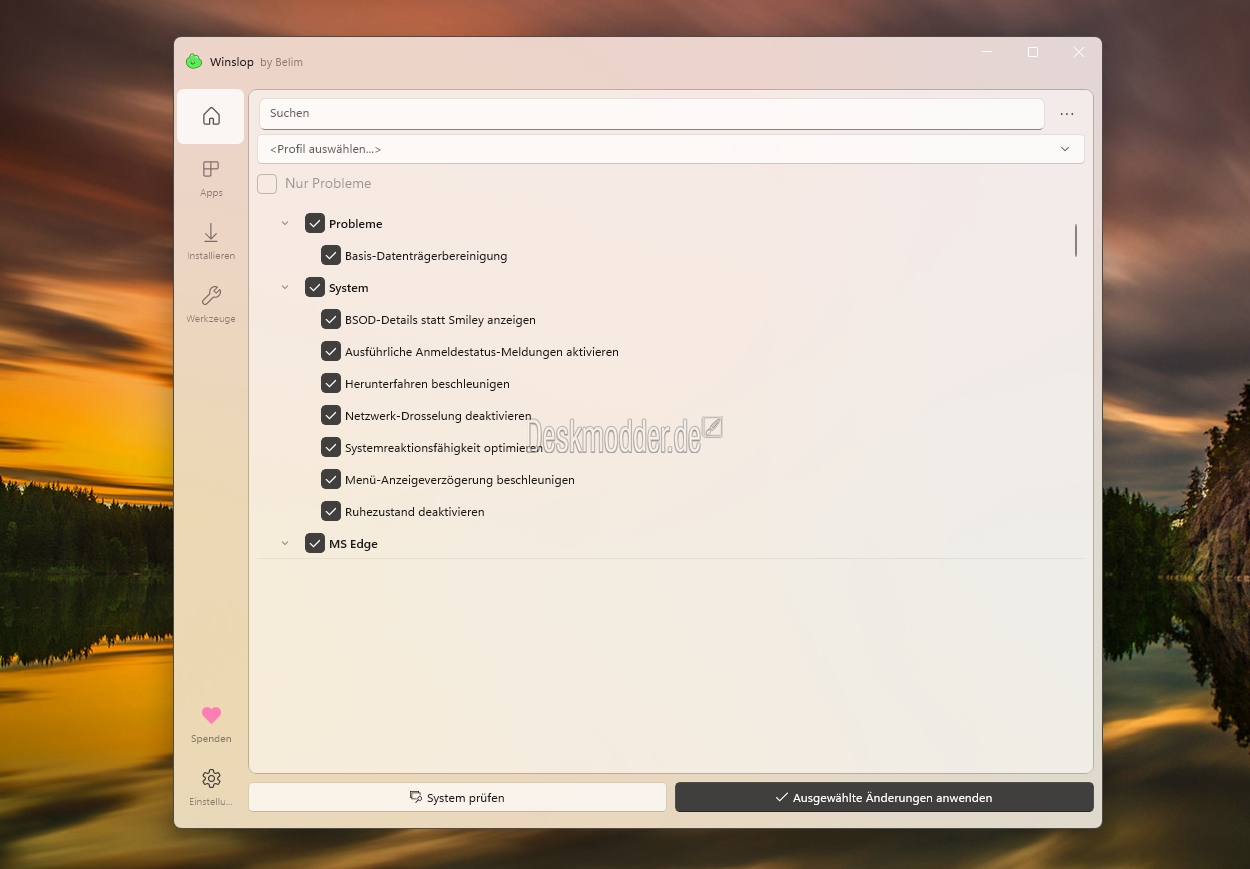The width and height of the screenshot is (1250, 869).
Task: Click the Spenden heart icon
Action: (x=211, y=716)
